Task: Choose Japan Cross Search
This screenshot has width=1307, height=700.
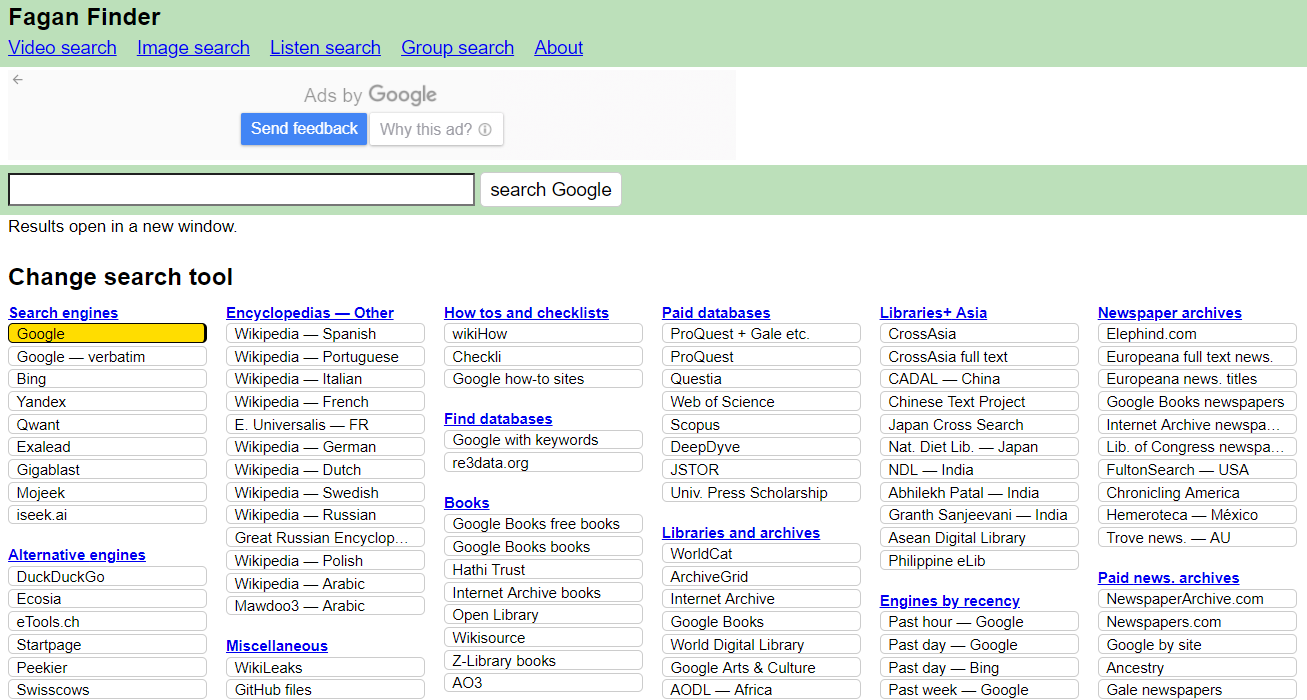Action: [979, 425]
